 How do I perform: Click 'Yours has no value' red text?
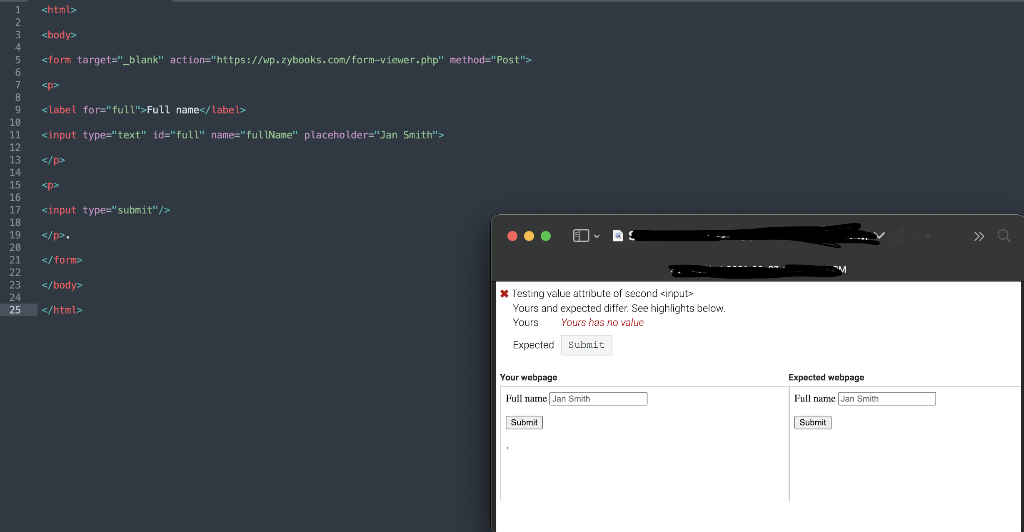point(602,322)
